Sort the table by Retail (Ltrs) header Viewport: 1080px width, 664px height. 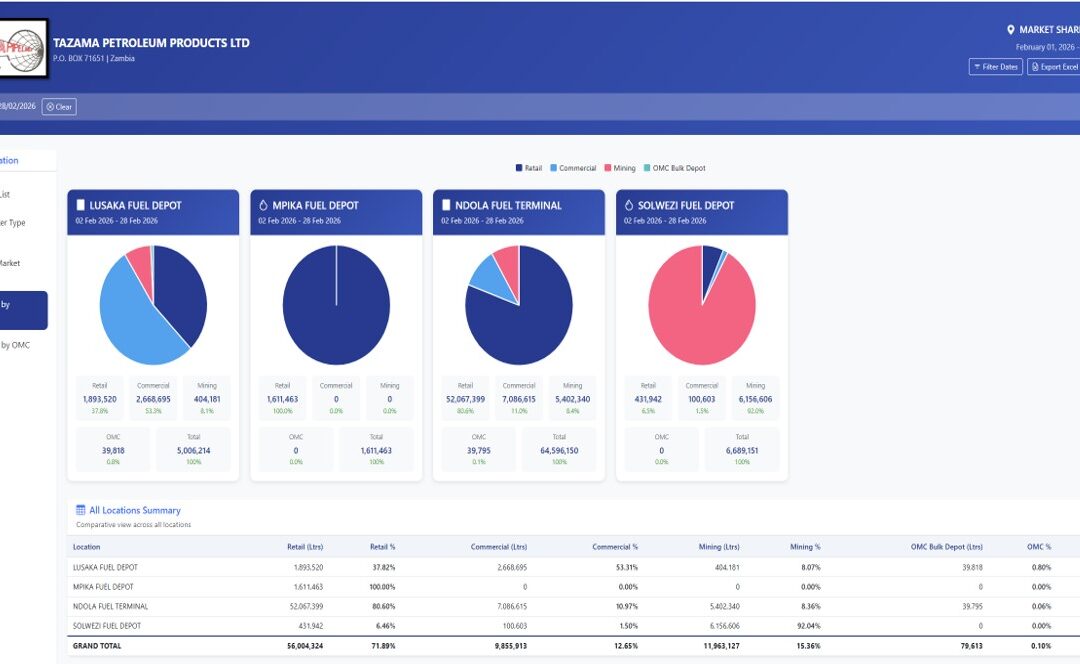click(x=305, y=547)
